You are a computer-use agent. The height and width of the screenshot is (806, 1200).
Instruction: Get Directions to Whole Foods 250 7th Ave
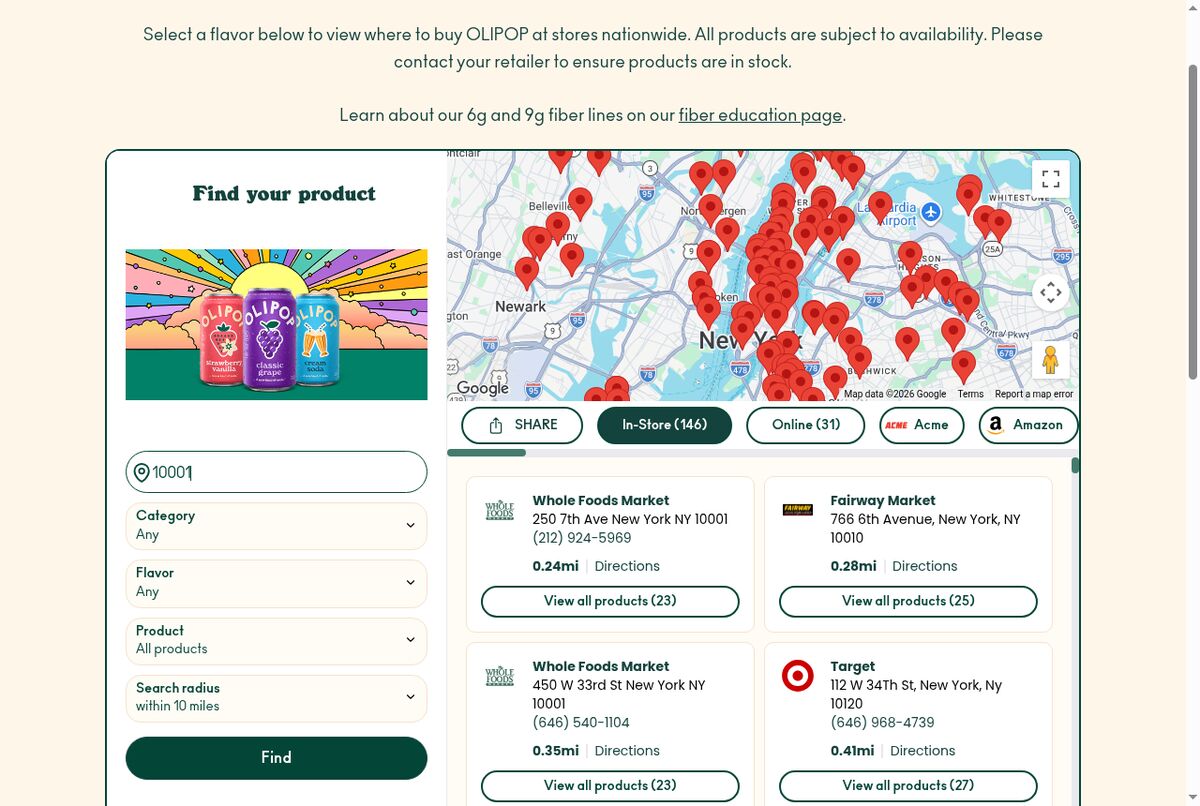(x=627, y=566)
